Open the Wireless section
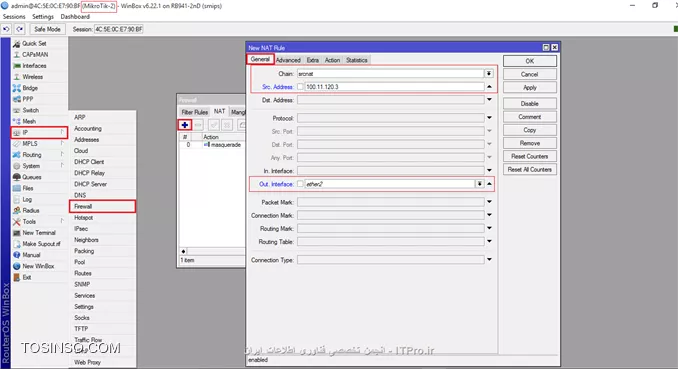The image size is (678, 369). 32,77
